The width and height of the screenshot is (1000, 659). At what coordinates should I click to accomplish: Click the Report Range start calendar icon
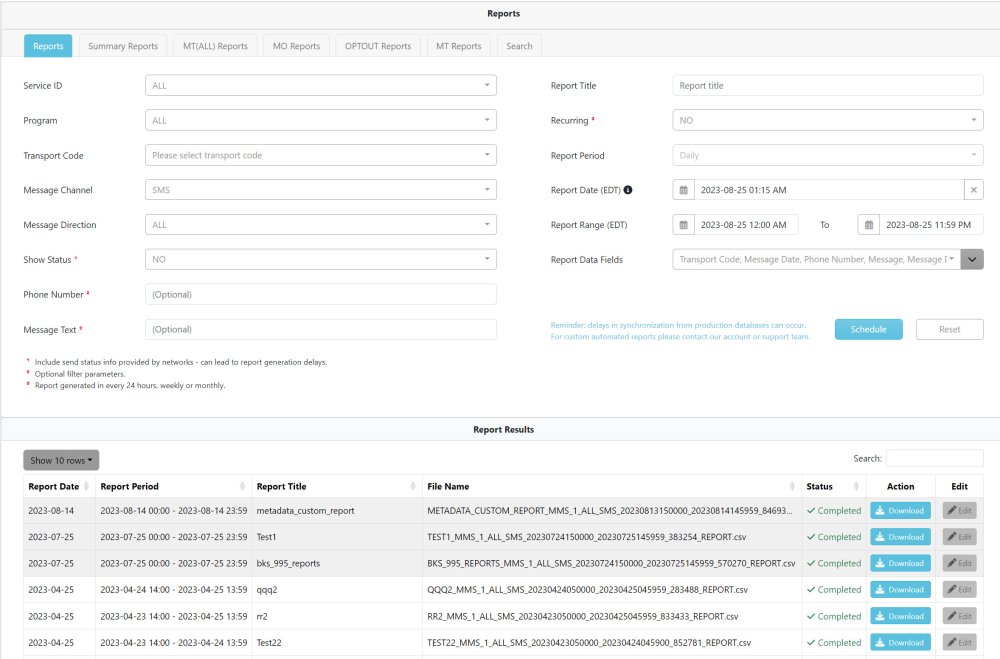(684, 225)
